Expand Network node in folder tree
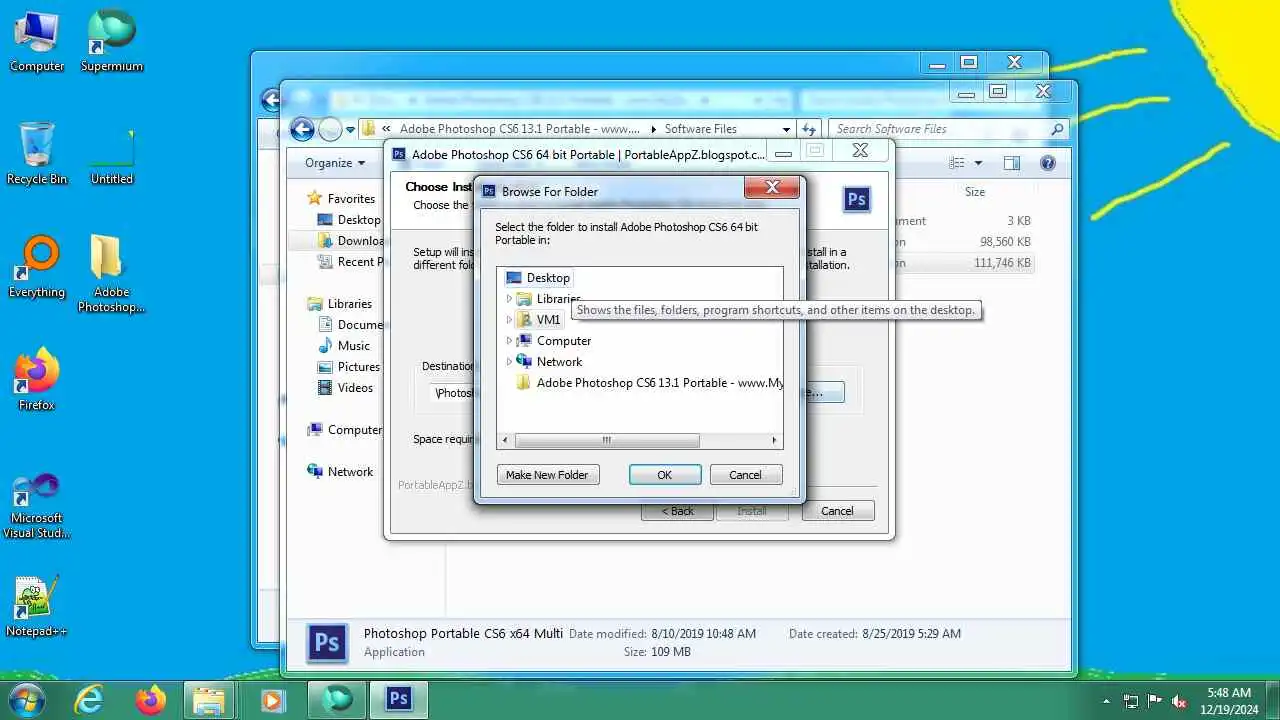This screenshot has width=1280, height=720. click(509, 362)
